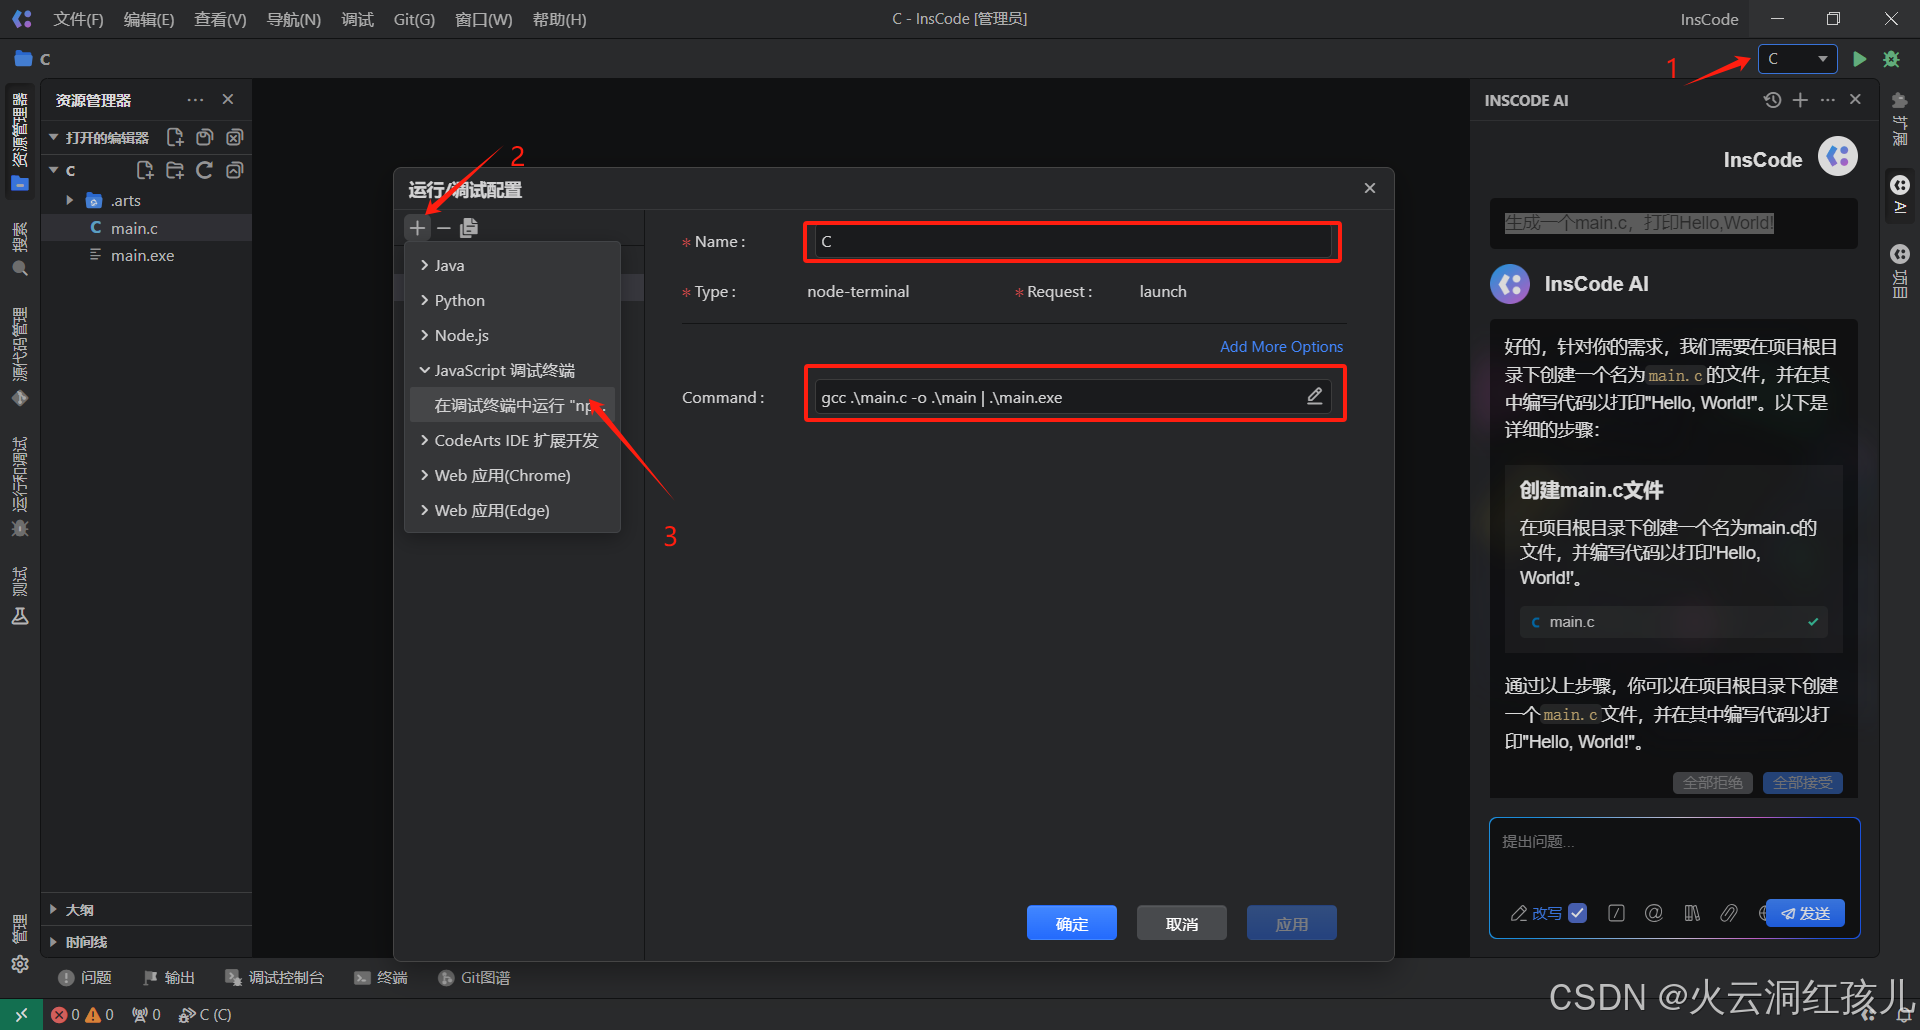
Task: Open run and debug view in activity bar
Action: click(x=20, y=487)
